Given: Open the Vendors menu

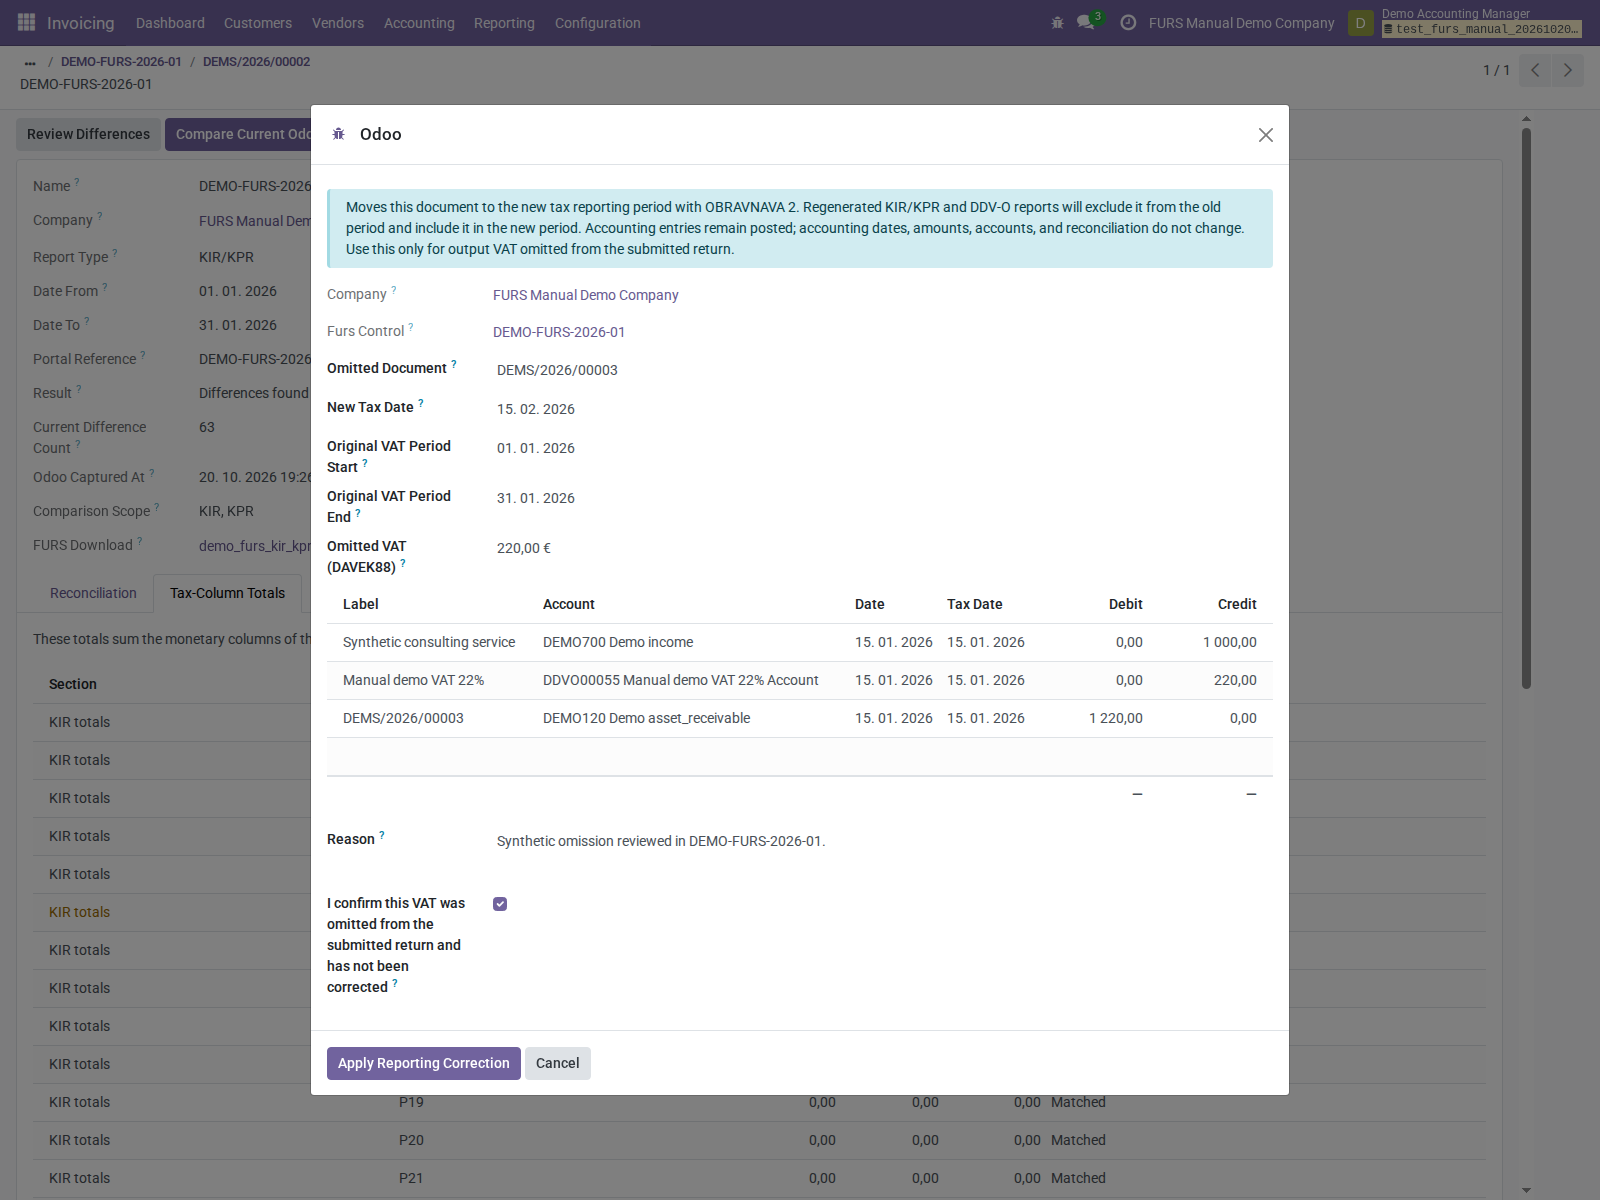Looking at the screenshot, I should pos(338,23).
